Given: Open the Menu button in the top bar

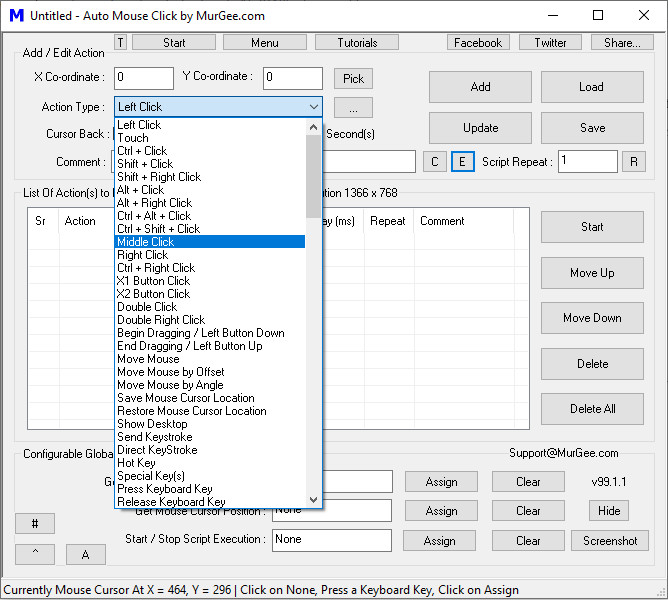Looking at the screenshot, I should (x=265, y=43).
